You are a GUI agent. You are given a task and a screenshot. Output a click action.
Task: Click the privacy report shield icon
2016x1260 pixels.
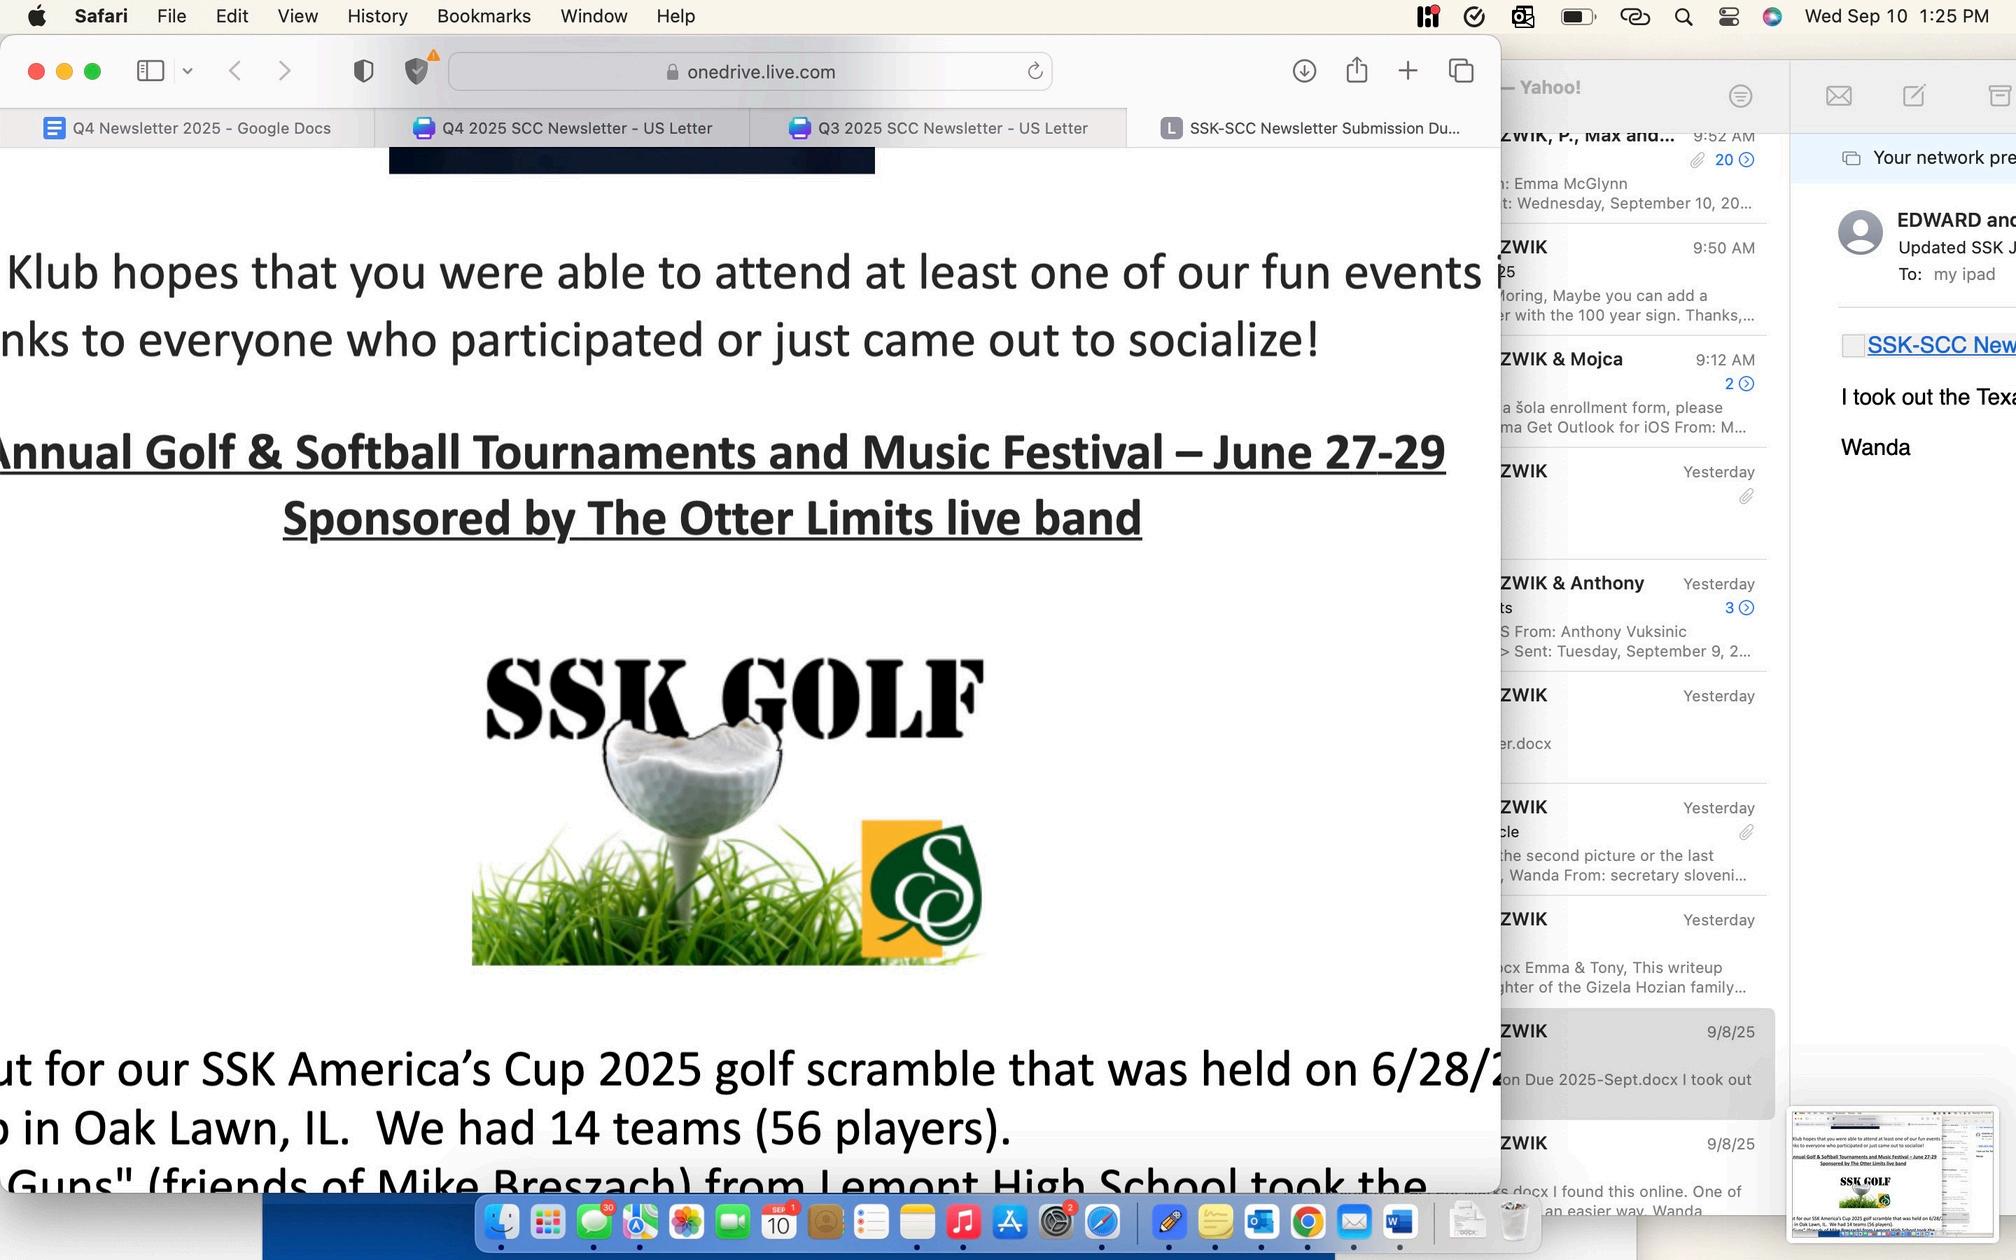[x=363, y=71]
